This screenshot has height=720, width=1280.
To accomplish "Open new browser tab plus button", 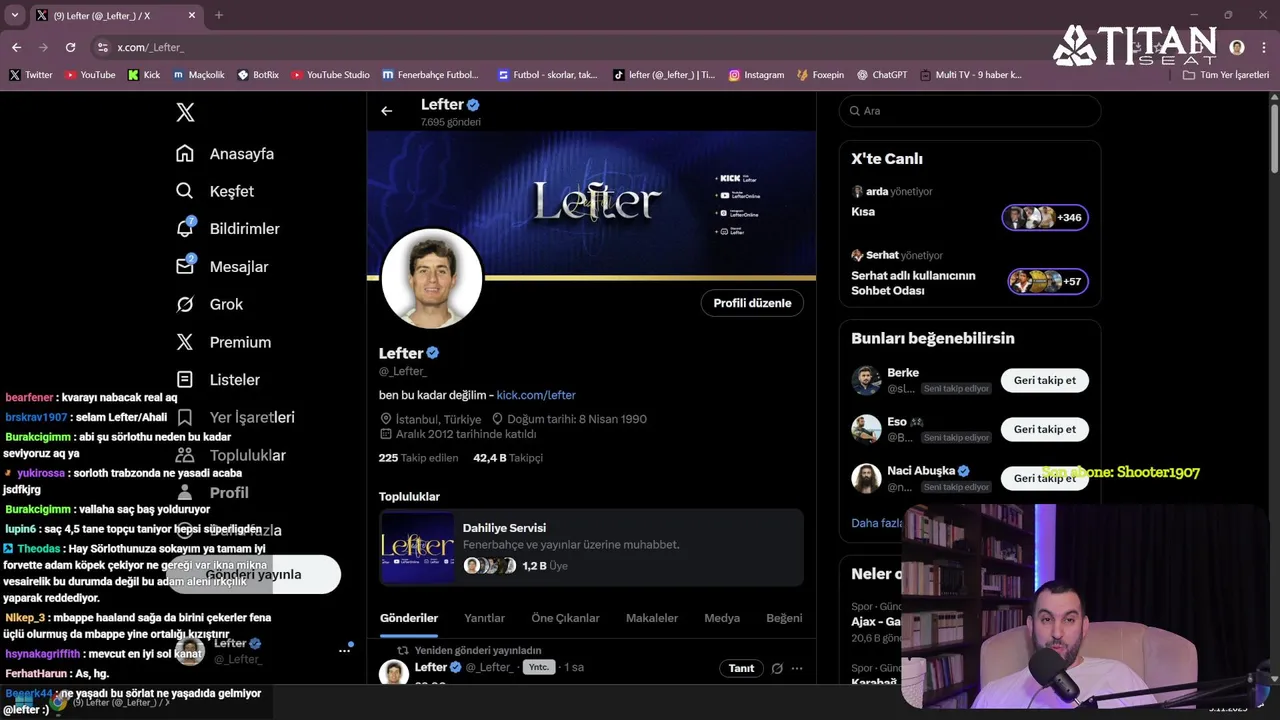I will pos(219,15).
